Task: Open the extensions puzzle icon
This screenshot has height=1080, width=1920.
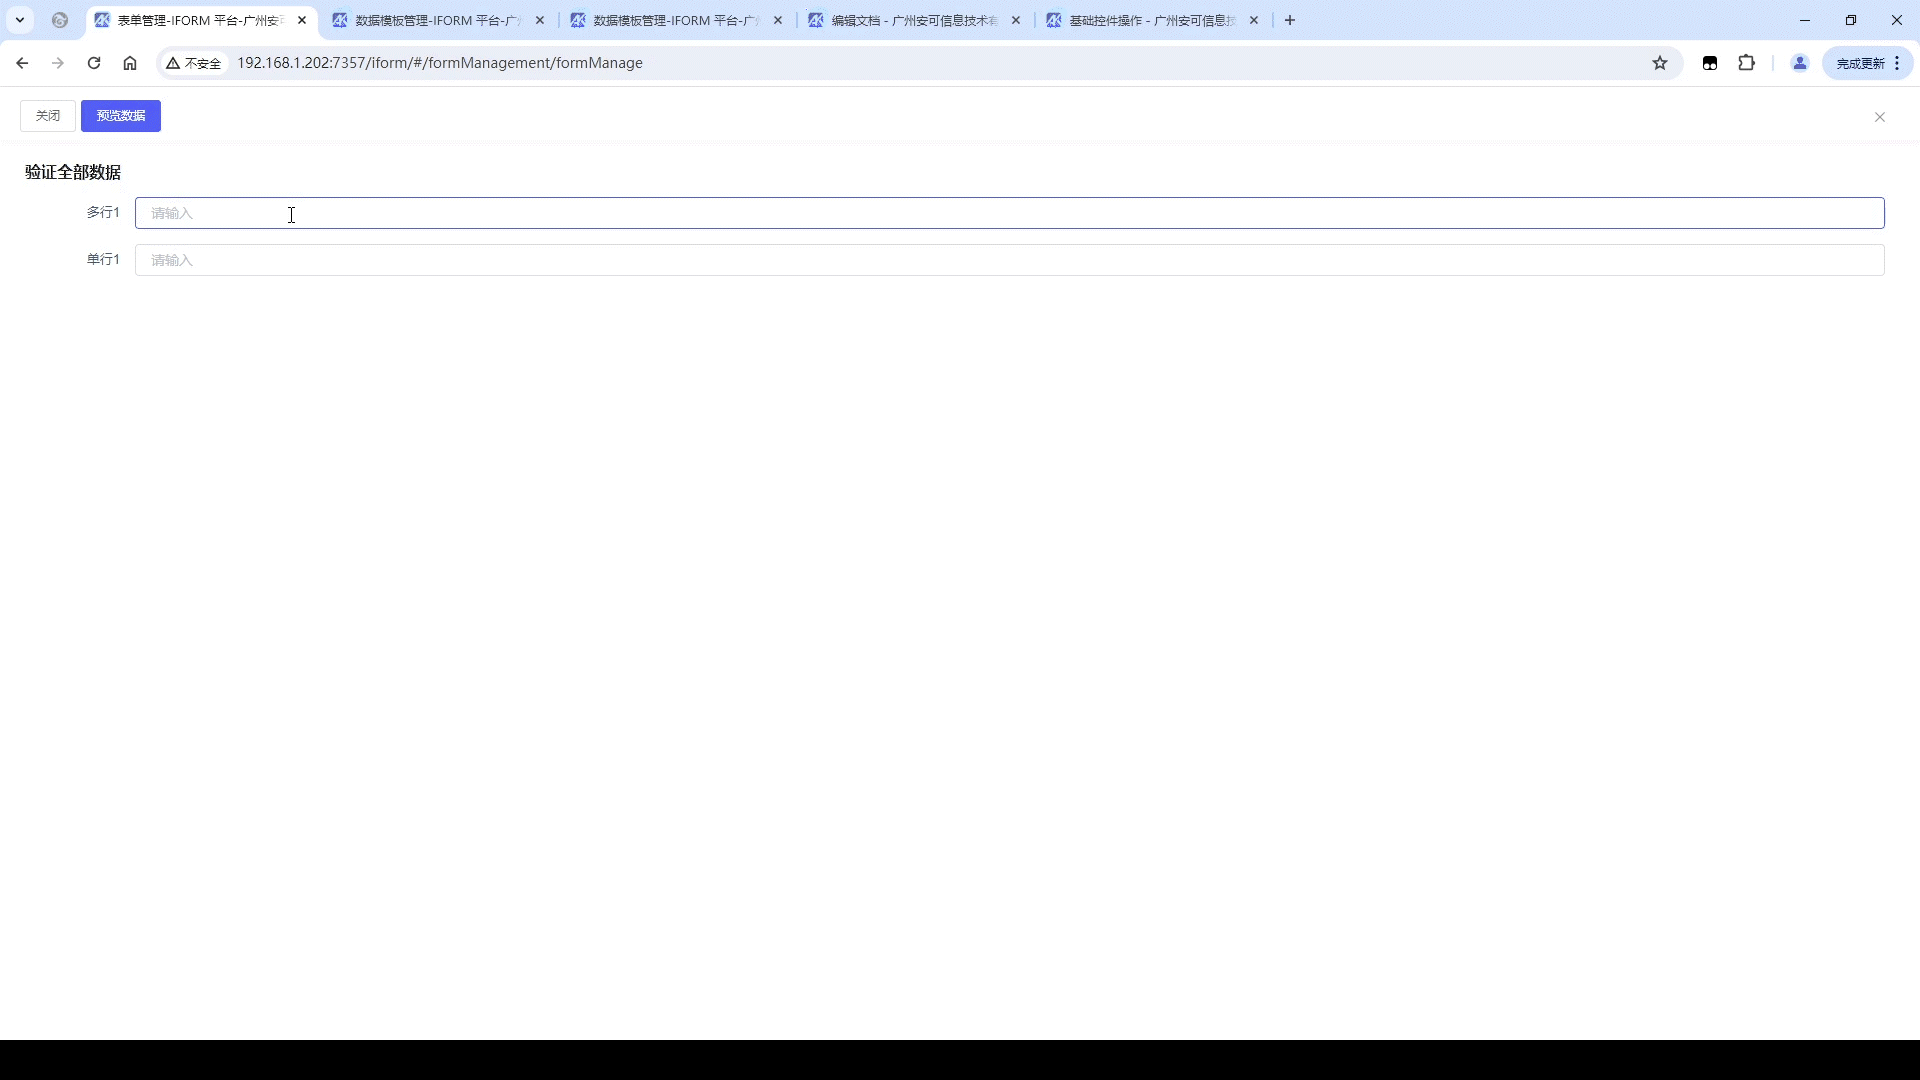Action: (x=1746, y=63)
